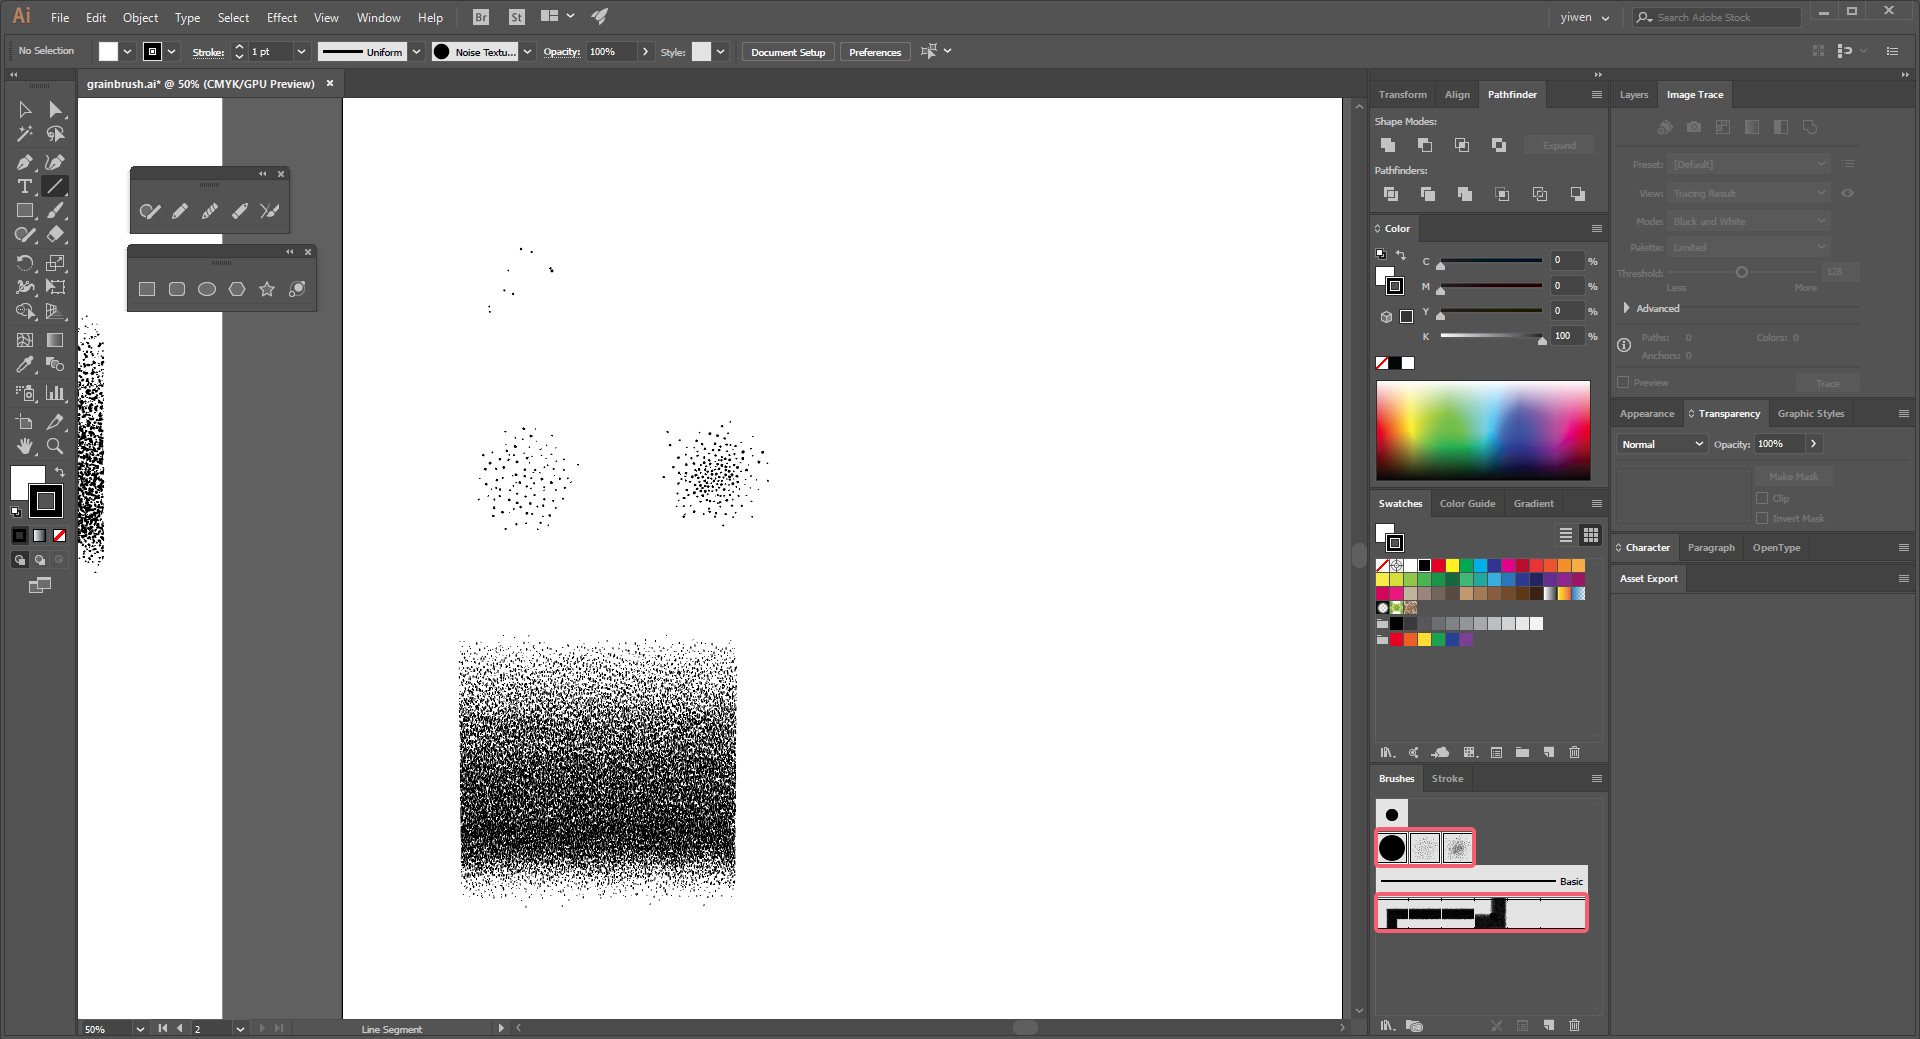Select the Magic Wand tool
The height and width of the screenshot is (1039, 1920).
point(25,134)
